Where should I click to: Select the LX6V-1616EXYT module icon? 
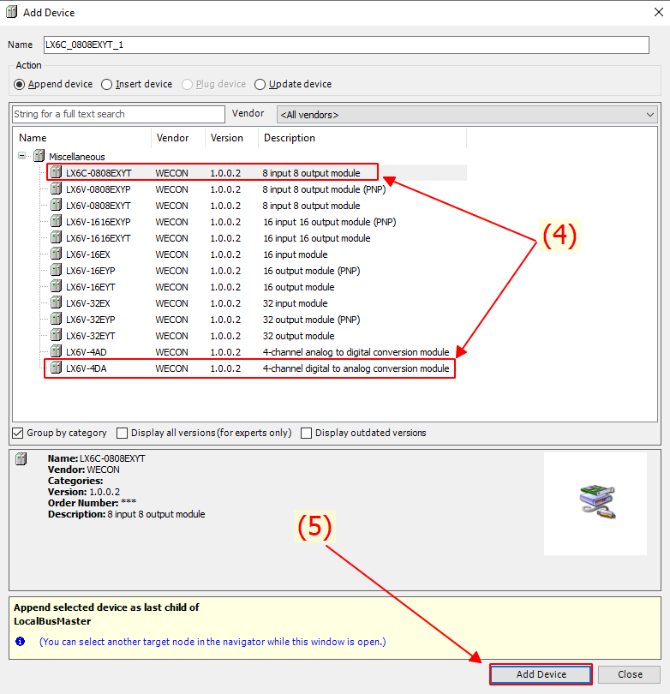tap(56, 238)
